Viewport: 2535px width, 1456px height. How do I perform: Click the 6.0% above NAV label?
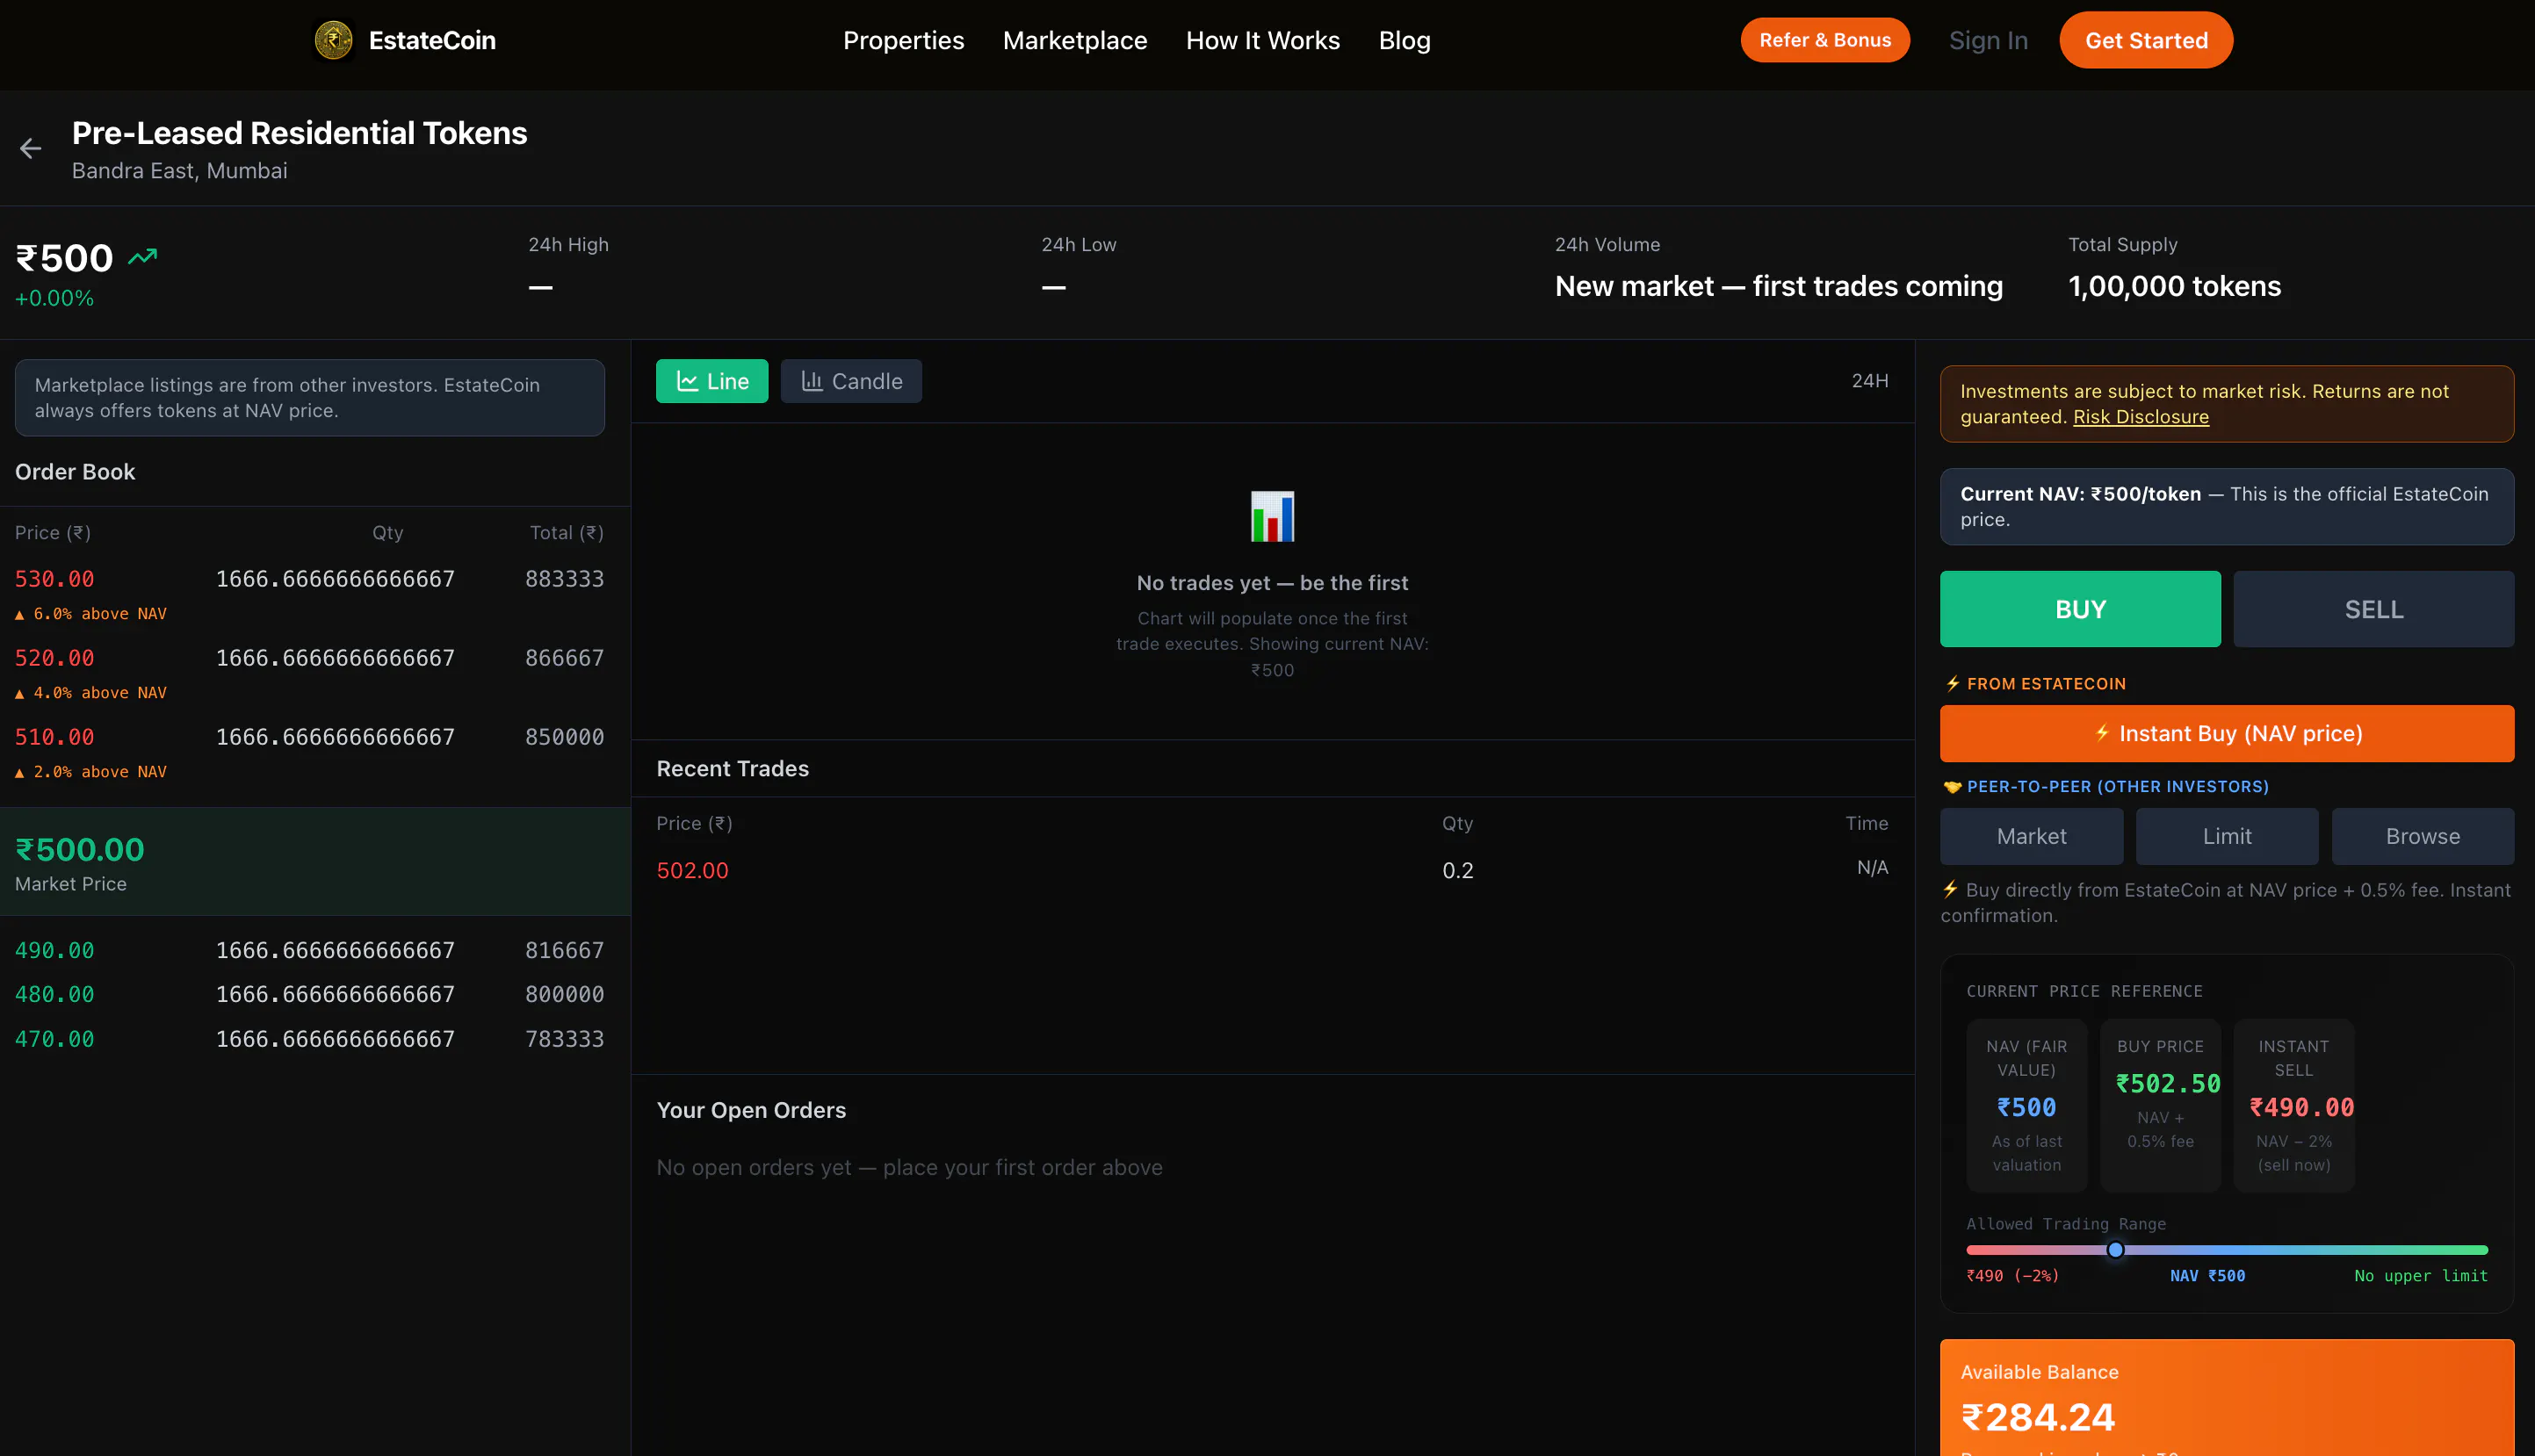[x=91, y=614]
